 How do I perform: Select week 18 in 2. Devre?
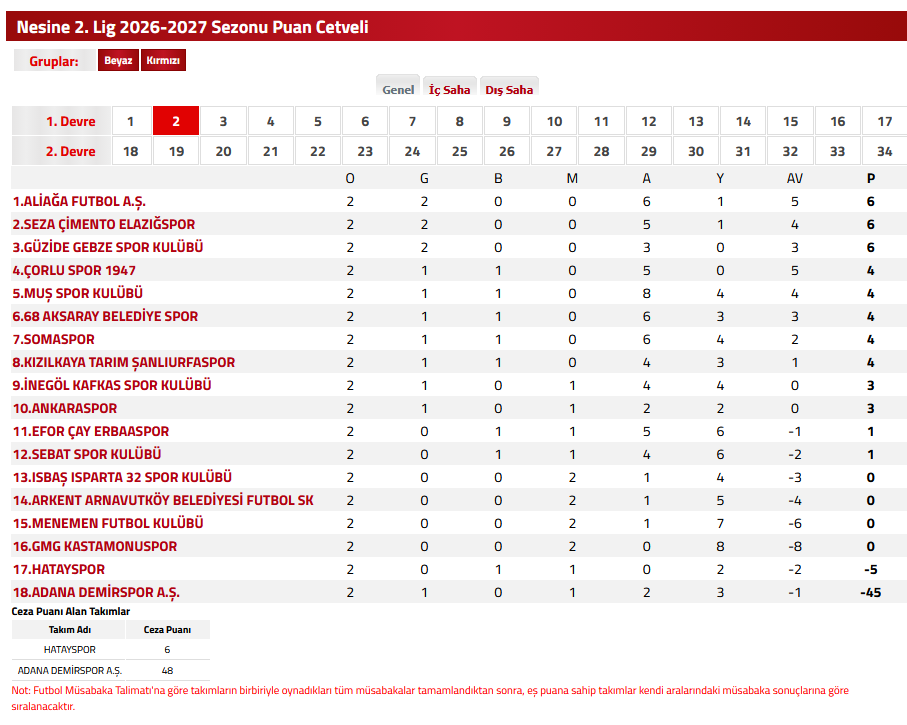(x=132, y=151)
